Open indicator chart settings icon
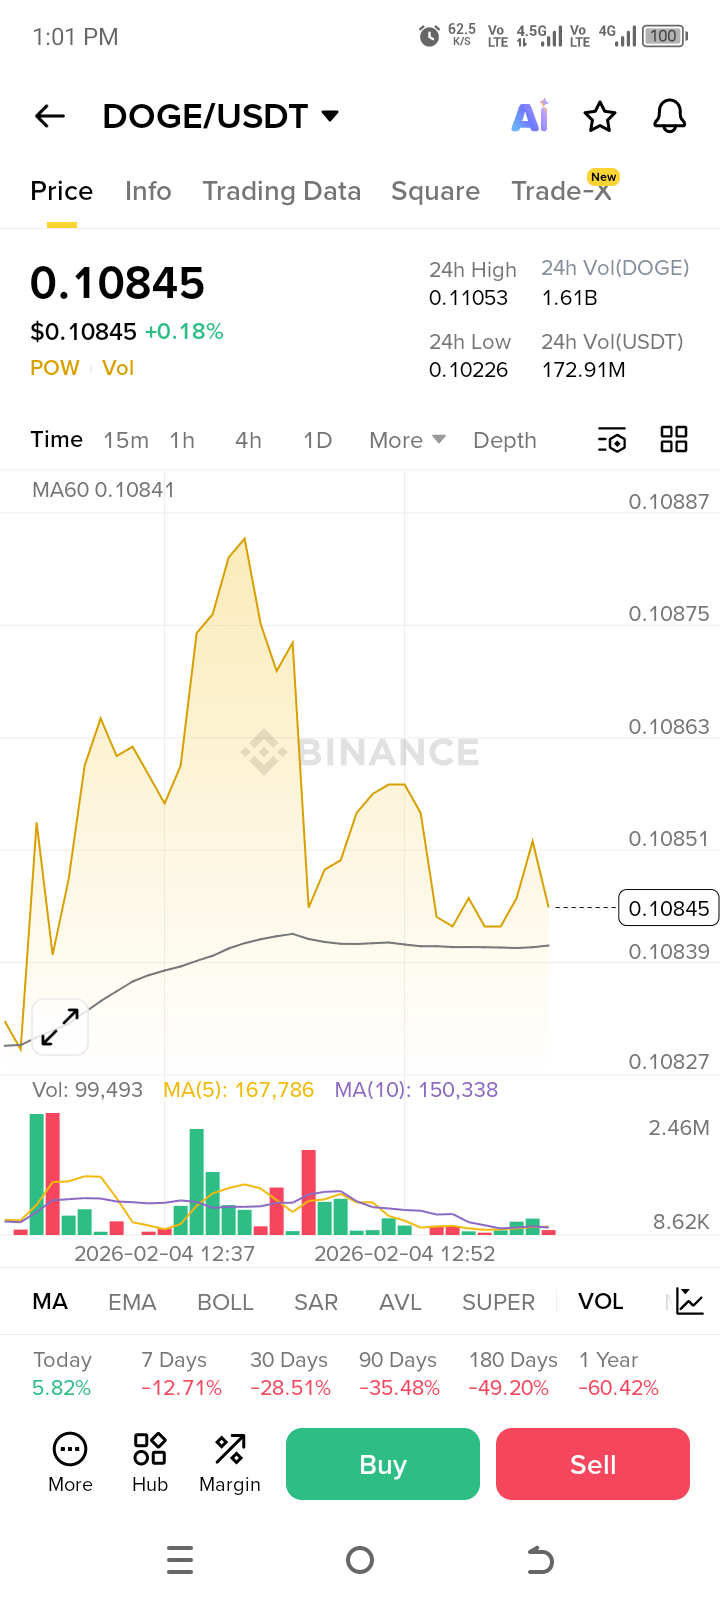The width and height of the screenshot is (720, 1600). pos(690,1301)
